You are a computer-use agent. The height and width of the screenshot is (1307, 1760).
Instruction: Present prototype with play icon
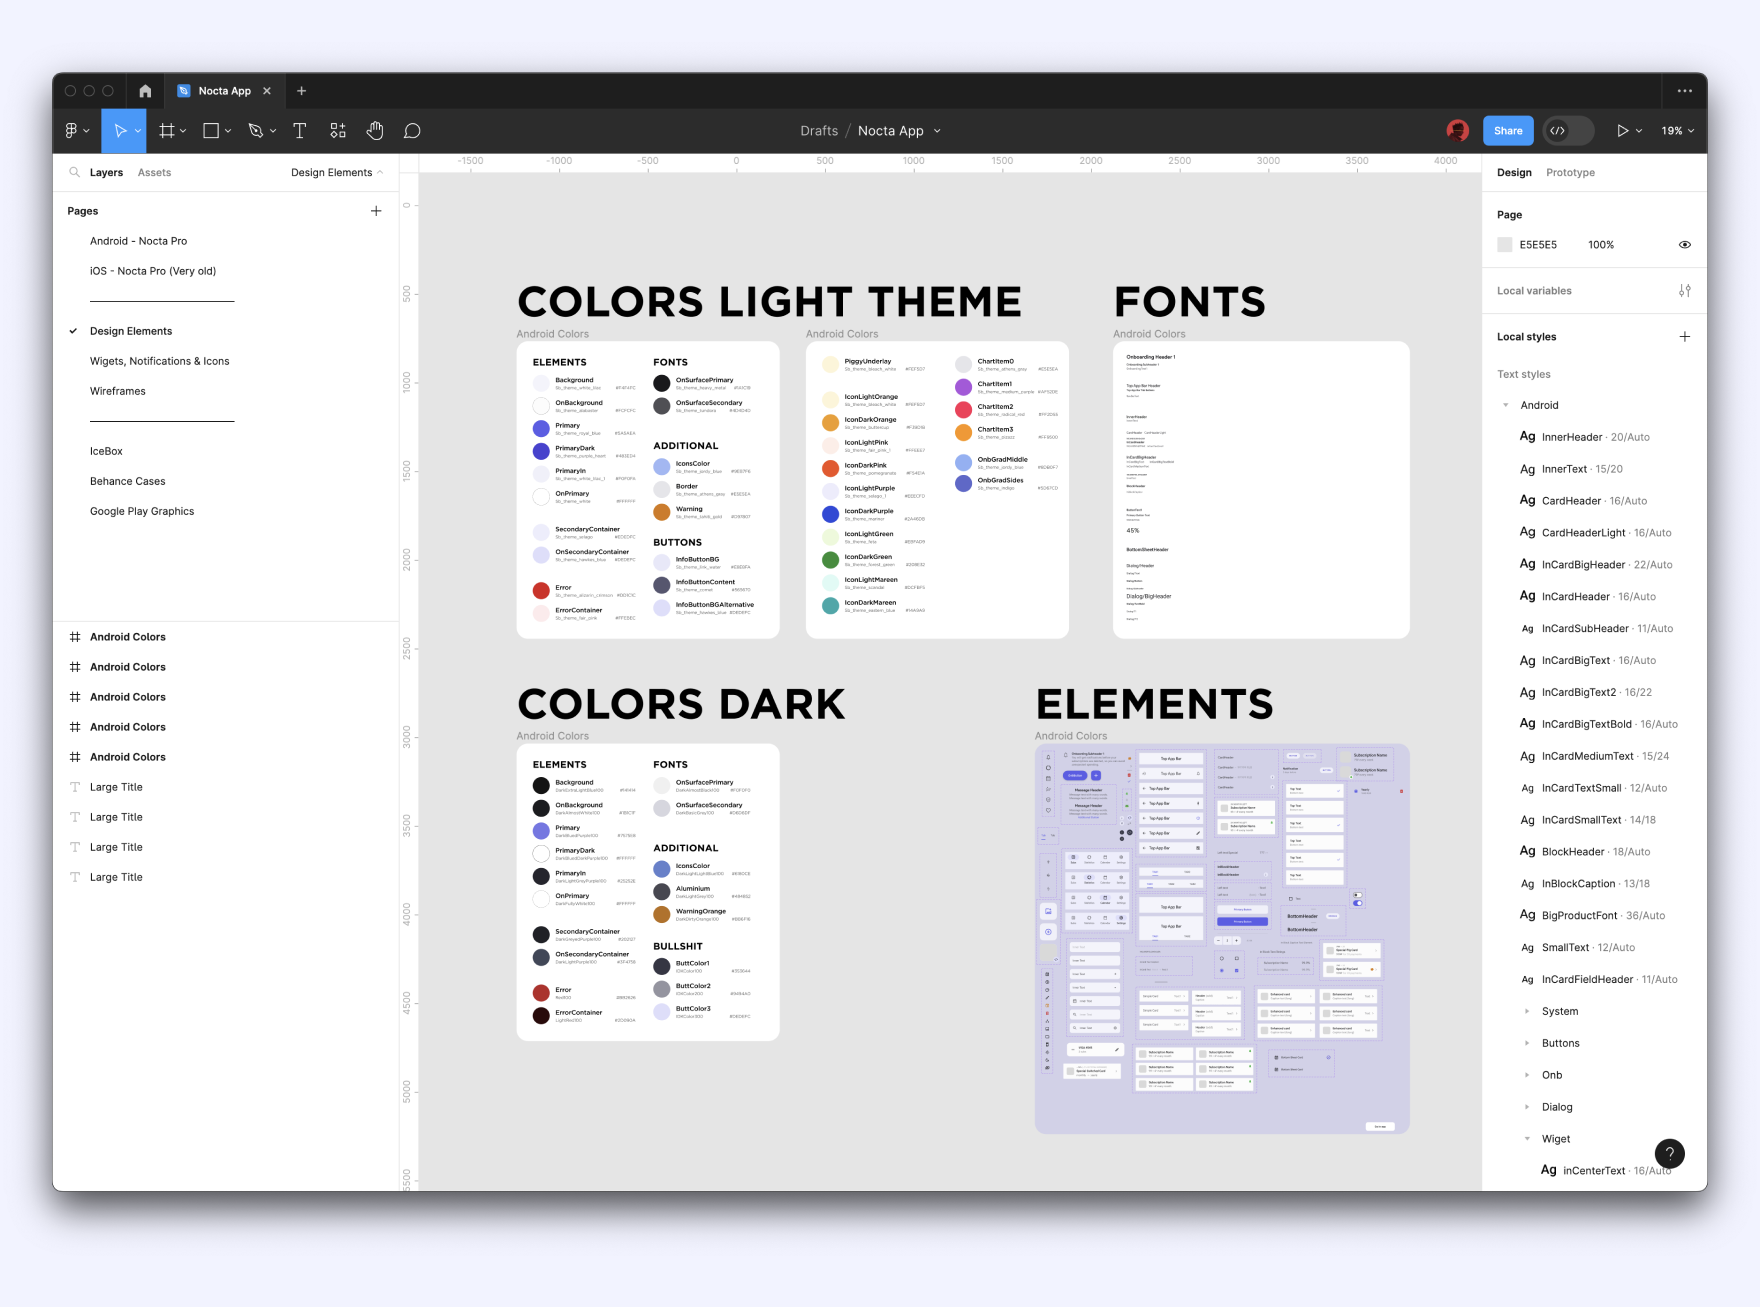click(1622, 131)
